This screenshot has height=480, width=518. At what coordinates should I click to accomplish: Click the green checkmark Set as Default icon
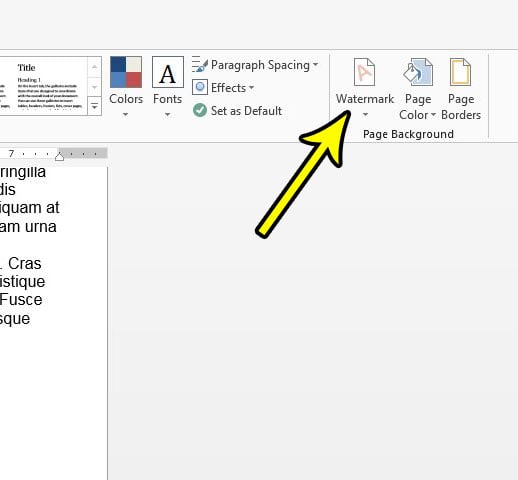pos(200,110)
